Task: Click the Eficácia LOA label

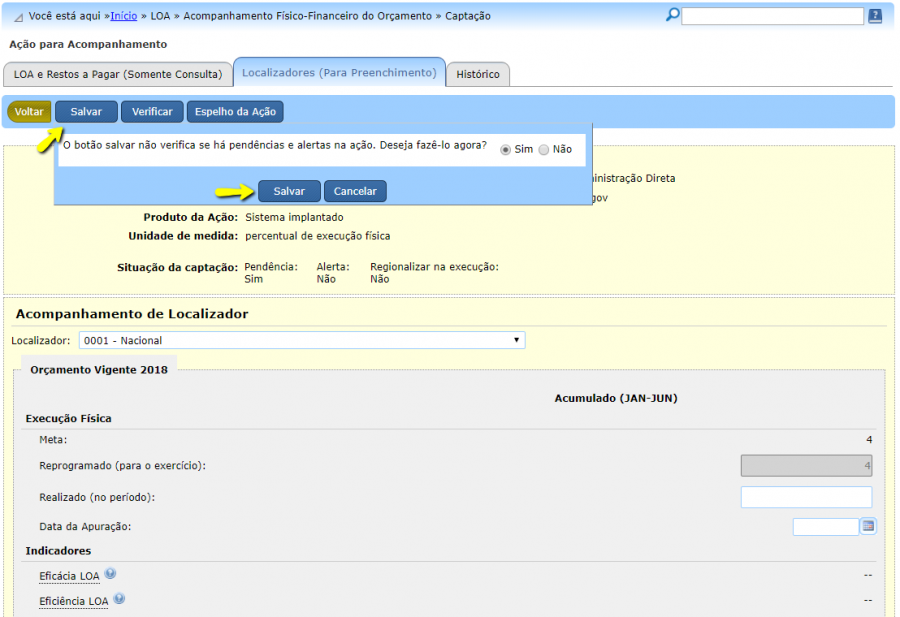Action: tap(69, 576)
